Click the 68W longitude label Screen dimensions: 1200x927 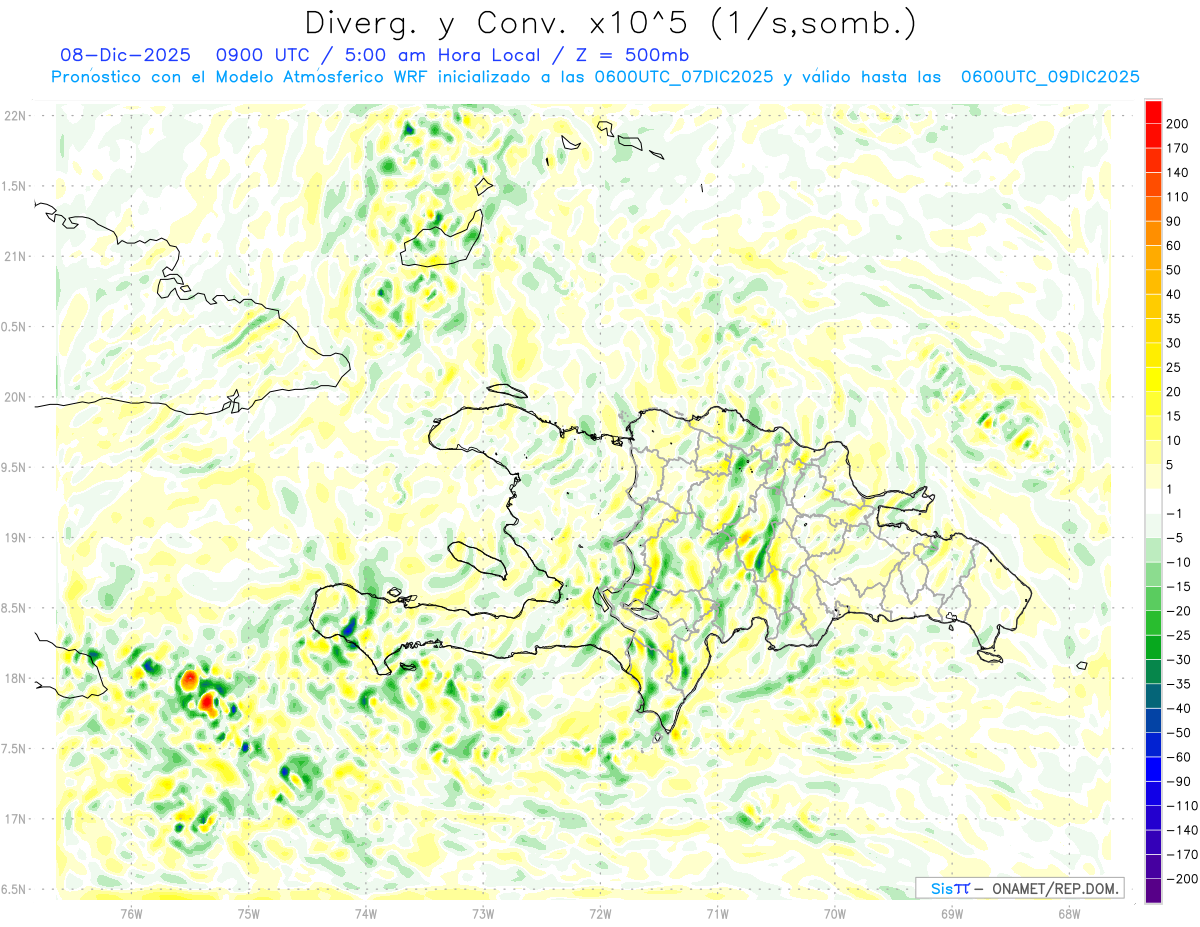(x=1069, y=914)
